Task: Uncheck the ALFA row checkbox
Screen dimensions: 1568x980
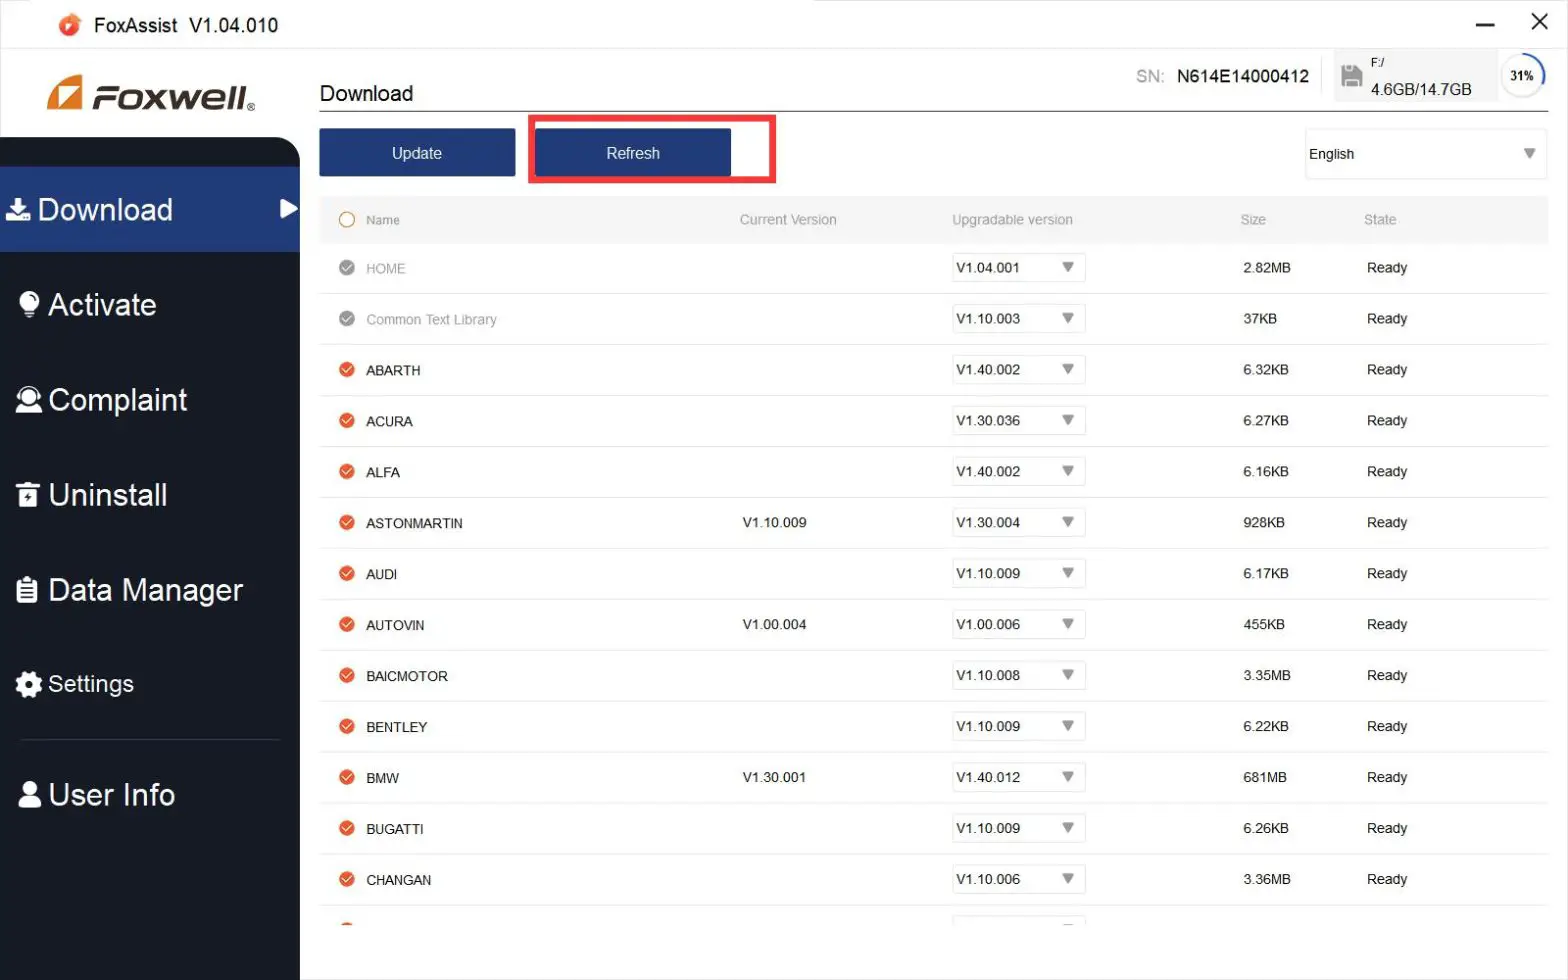Action: coord(347,472)
